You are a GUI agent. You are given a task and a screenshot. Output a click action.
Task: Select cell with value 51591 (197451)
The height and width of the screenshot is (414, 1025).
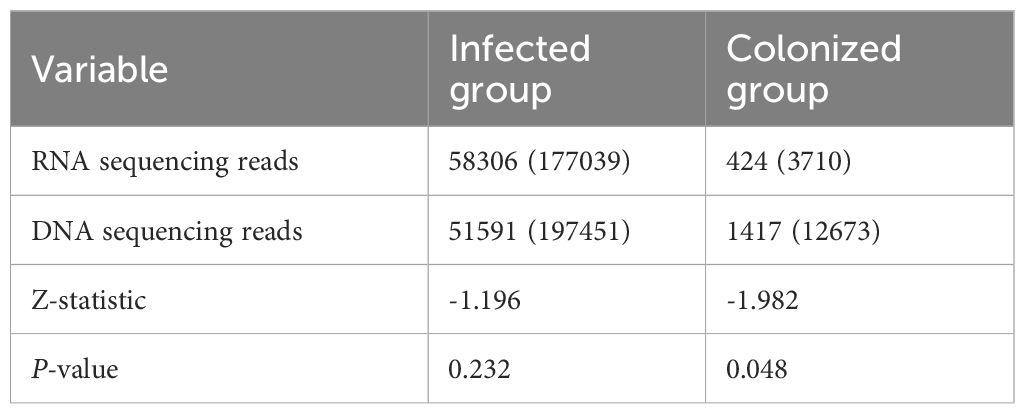click(x=567, y=230)
